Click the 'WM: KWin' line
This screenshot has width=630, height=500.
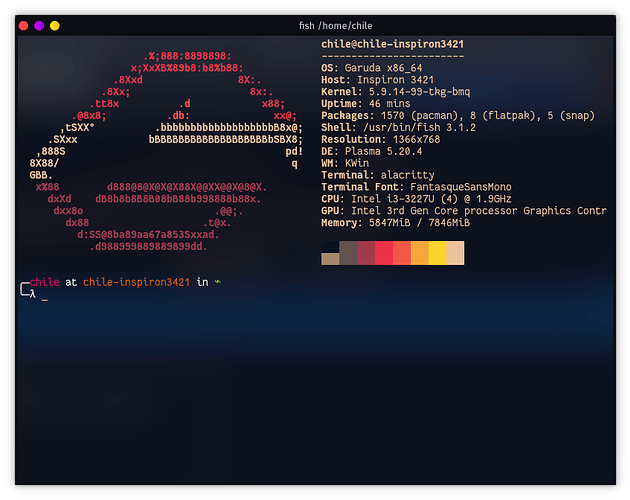click(345, 163)
